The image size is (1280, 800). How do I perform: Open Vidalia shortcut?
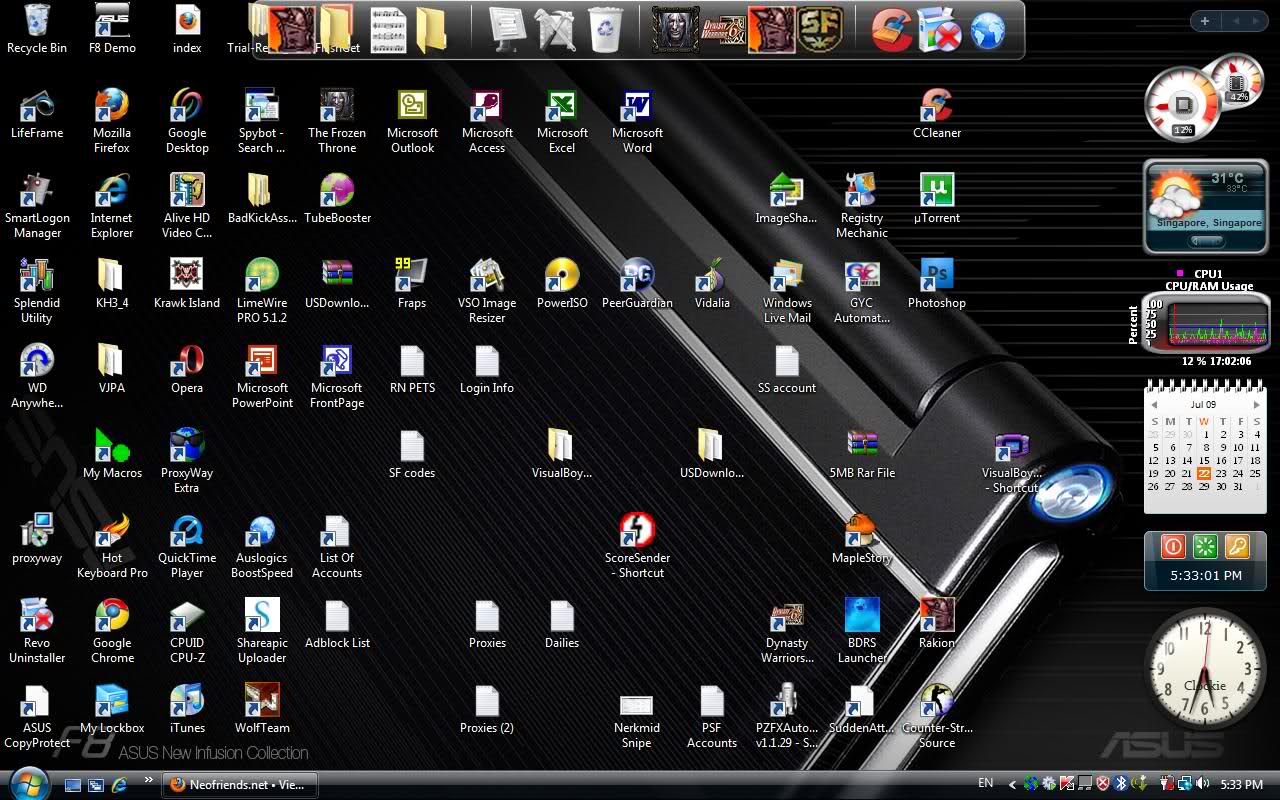[712, 283]
